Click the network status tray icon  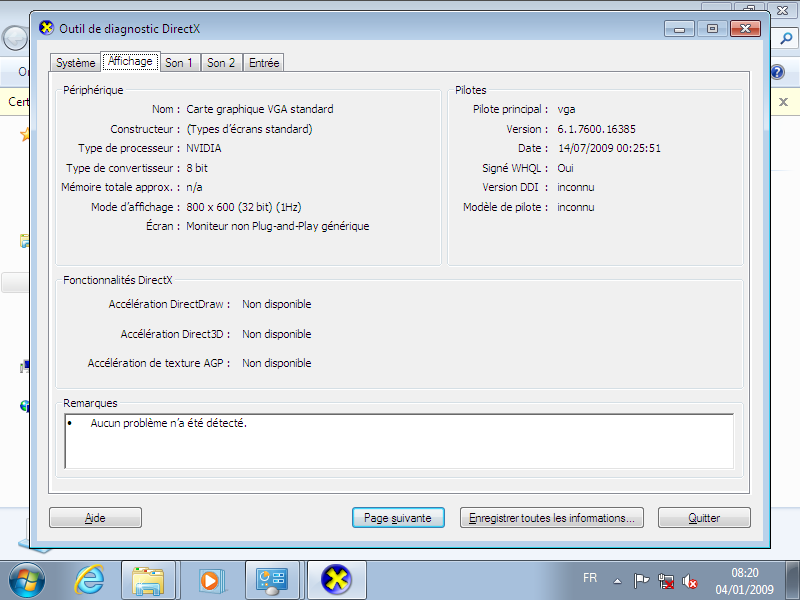666,580
